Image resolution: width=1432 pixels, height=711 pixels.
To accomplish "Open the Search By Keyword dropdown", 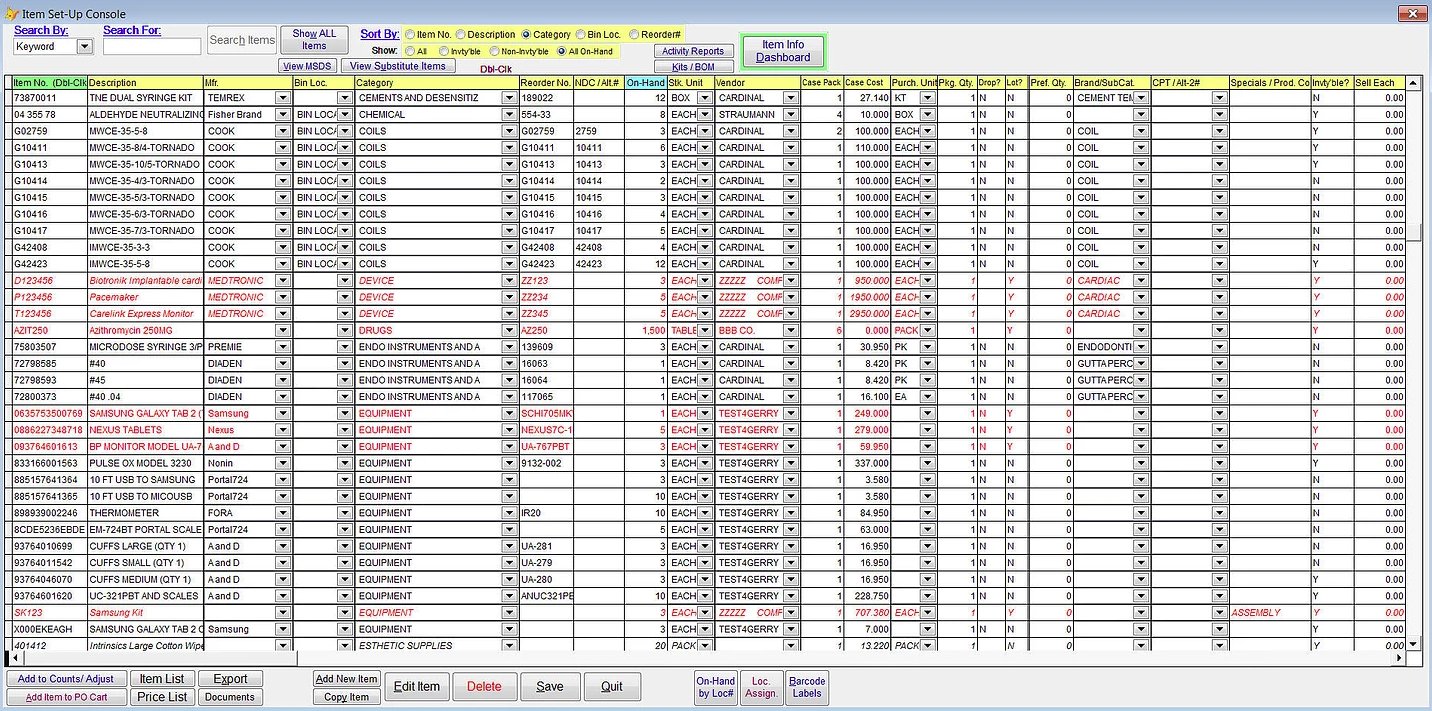I will point(83,46).
